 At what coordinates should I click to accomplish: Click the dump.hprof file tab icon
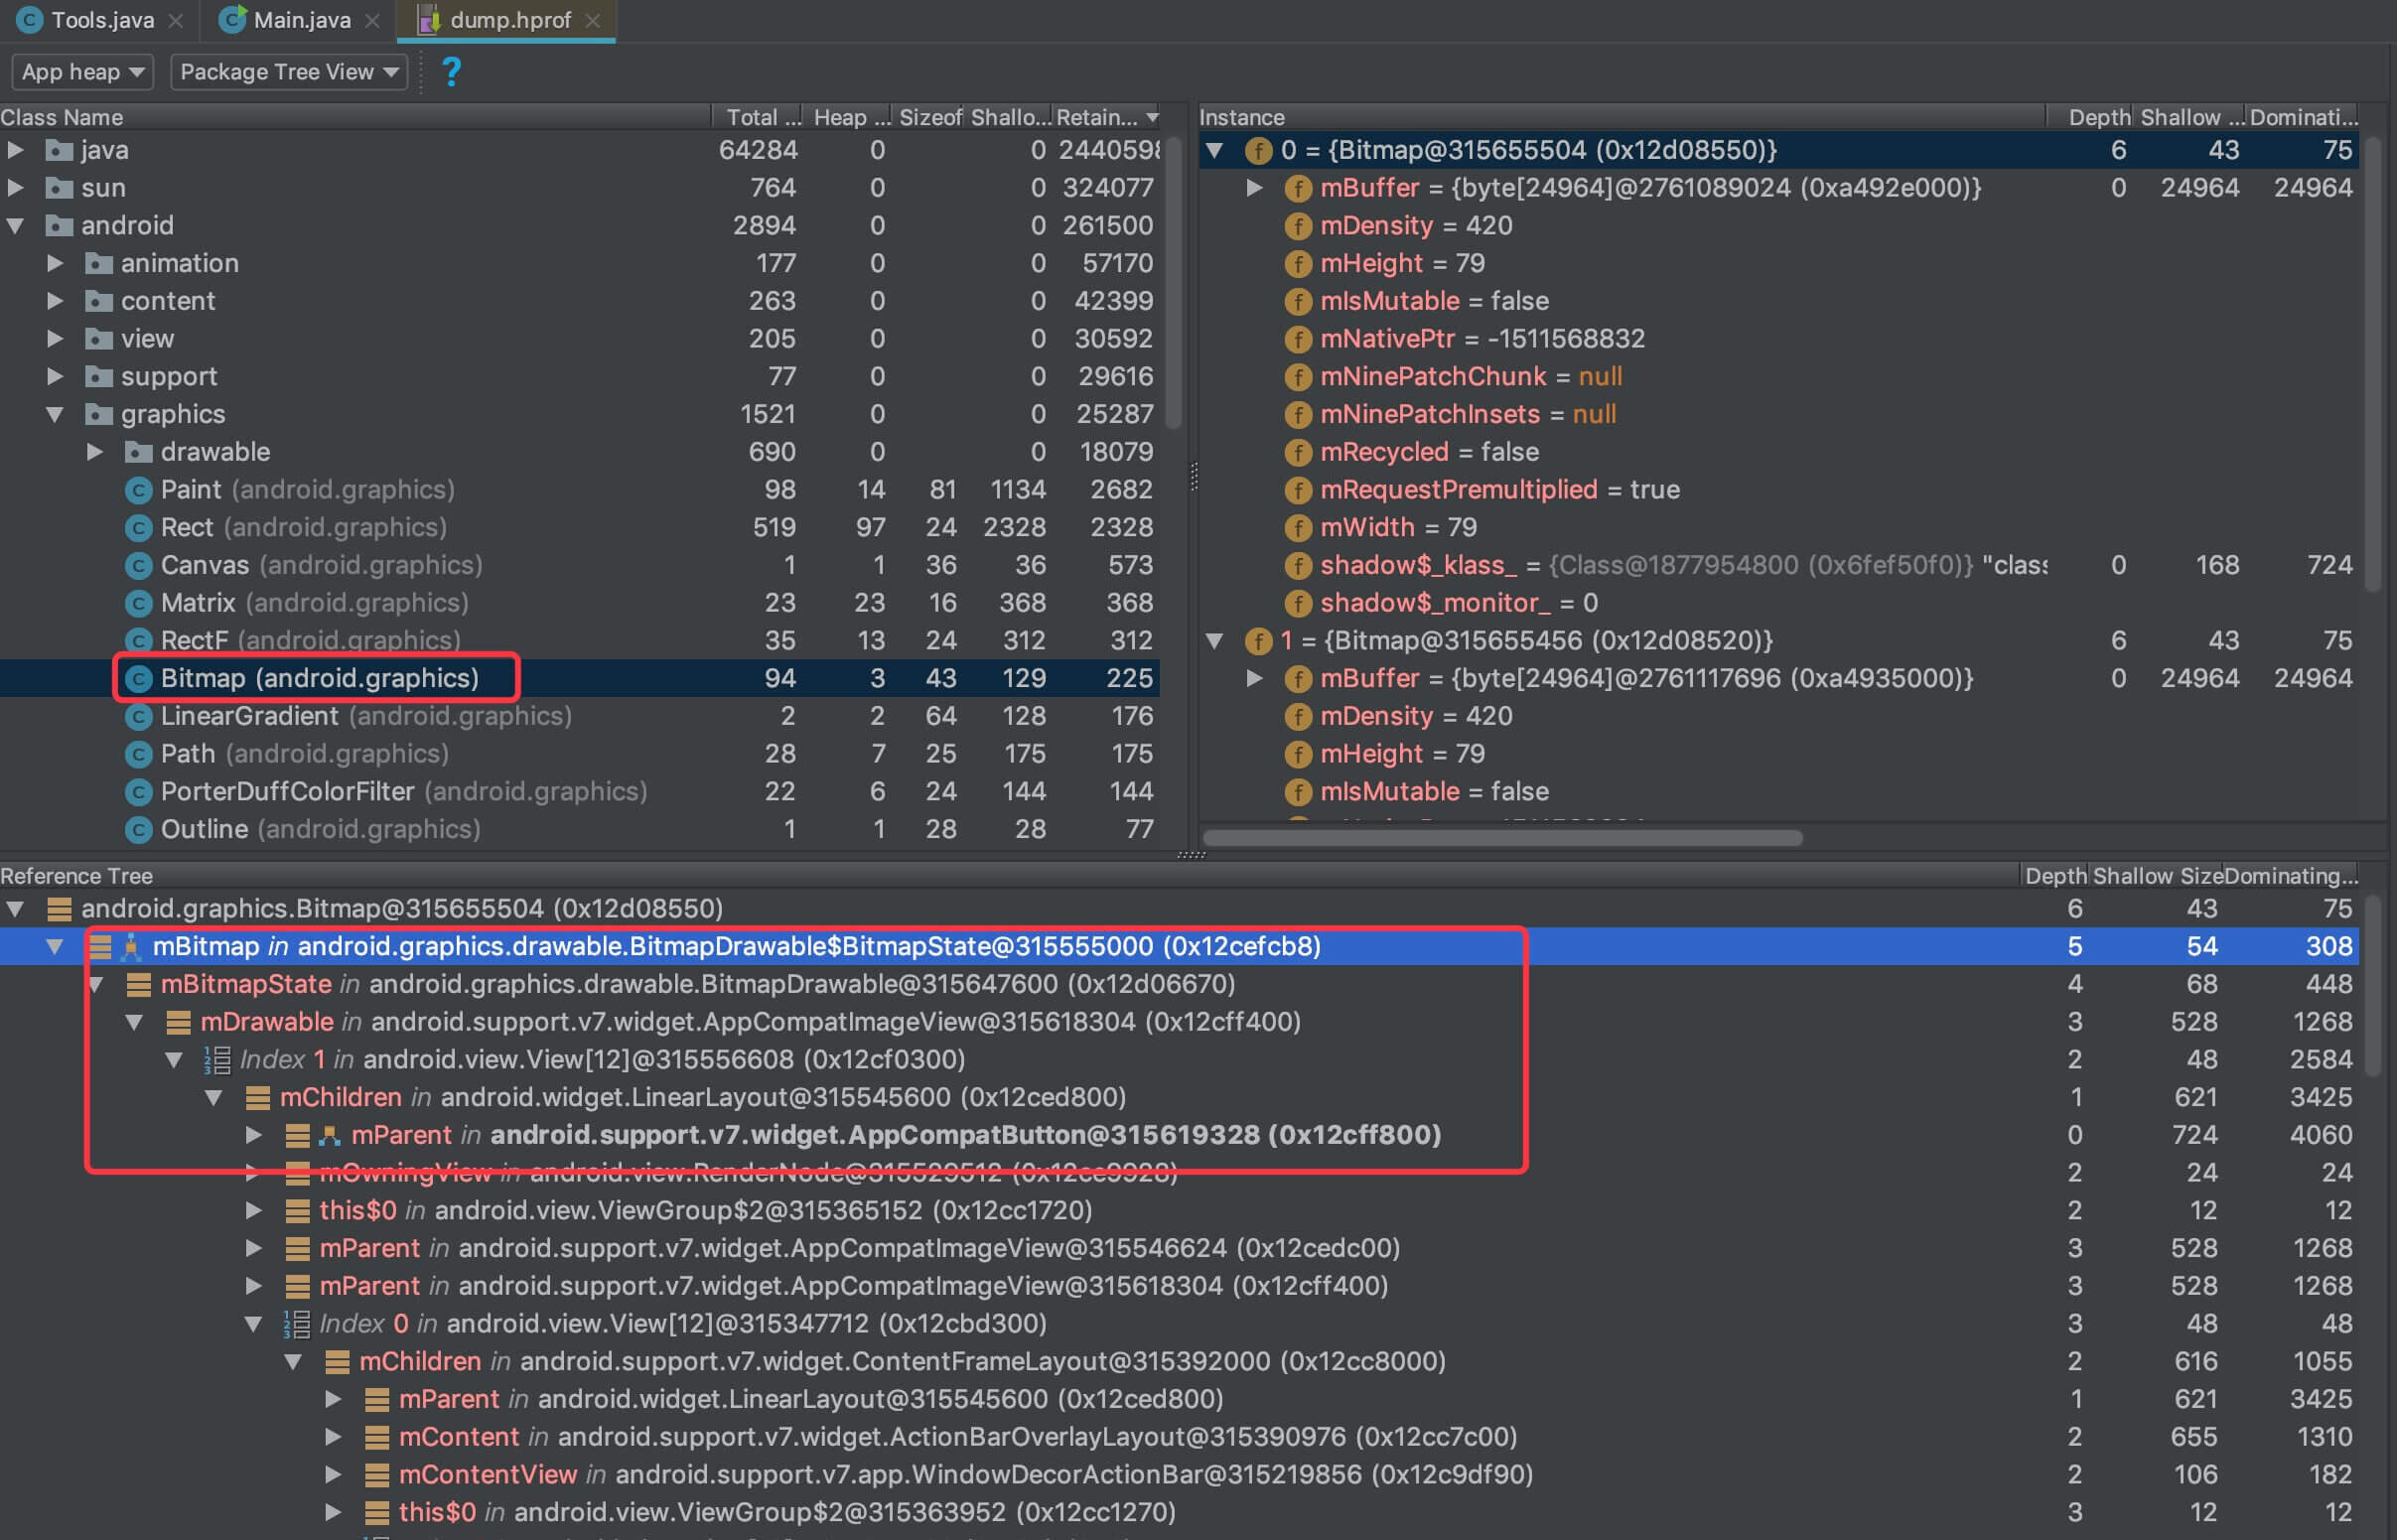tap(428, 20)
